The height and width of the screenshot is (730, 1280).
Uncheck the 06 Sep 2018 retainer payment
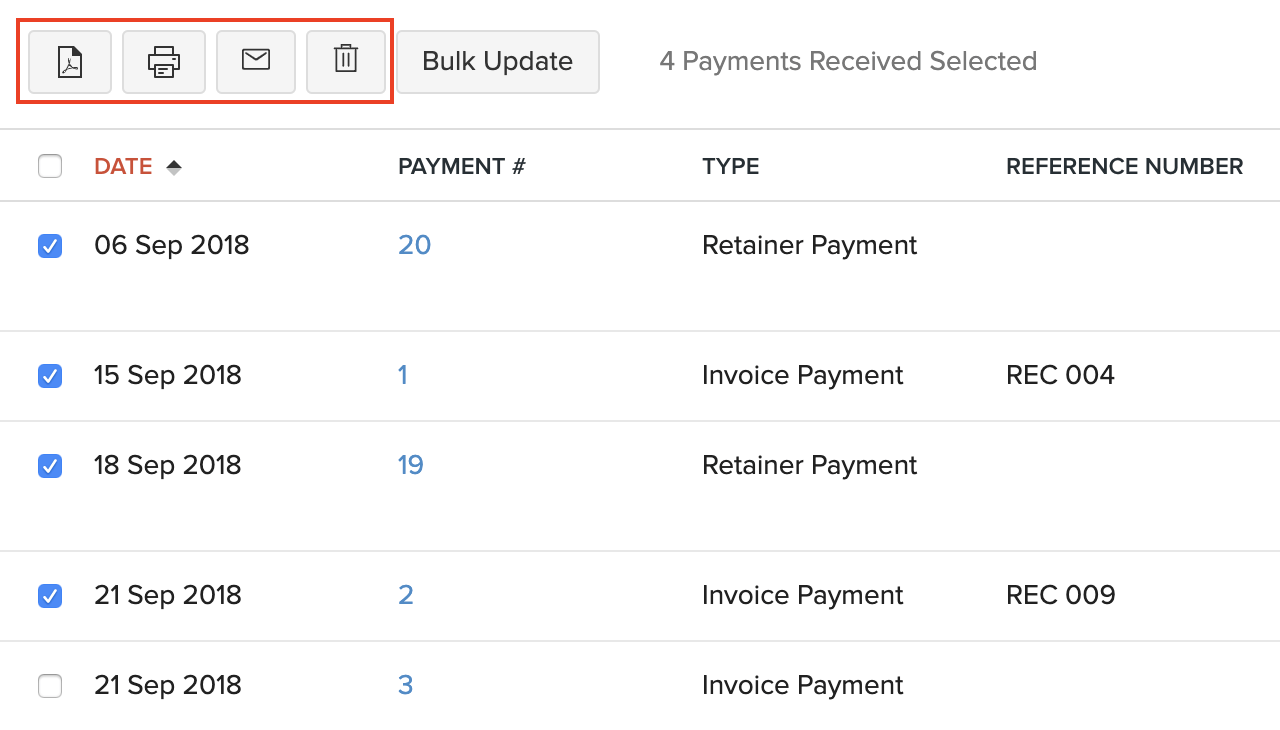coord(50,246)
